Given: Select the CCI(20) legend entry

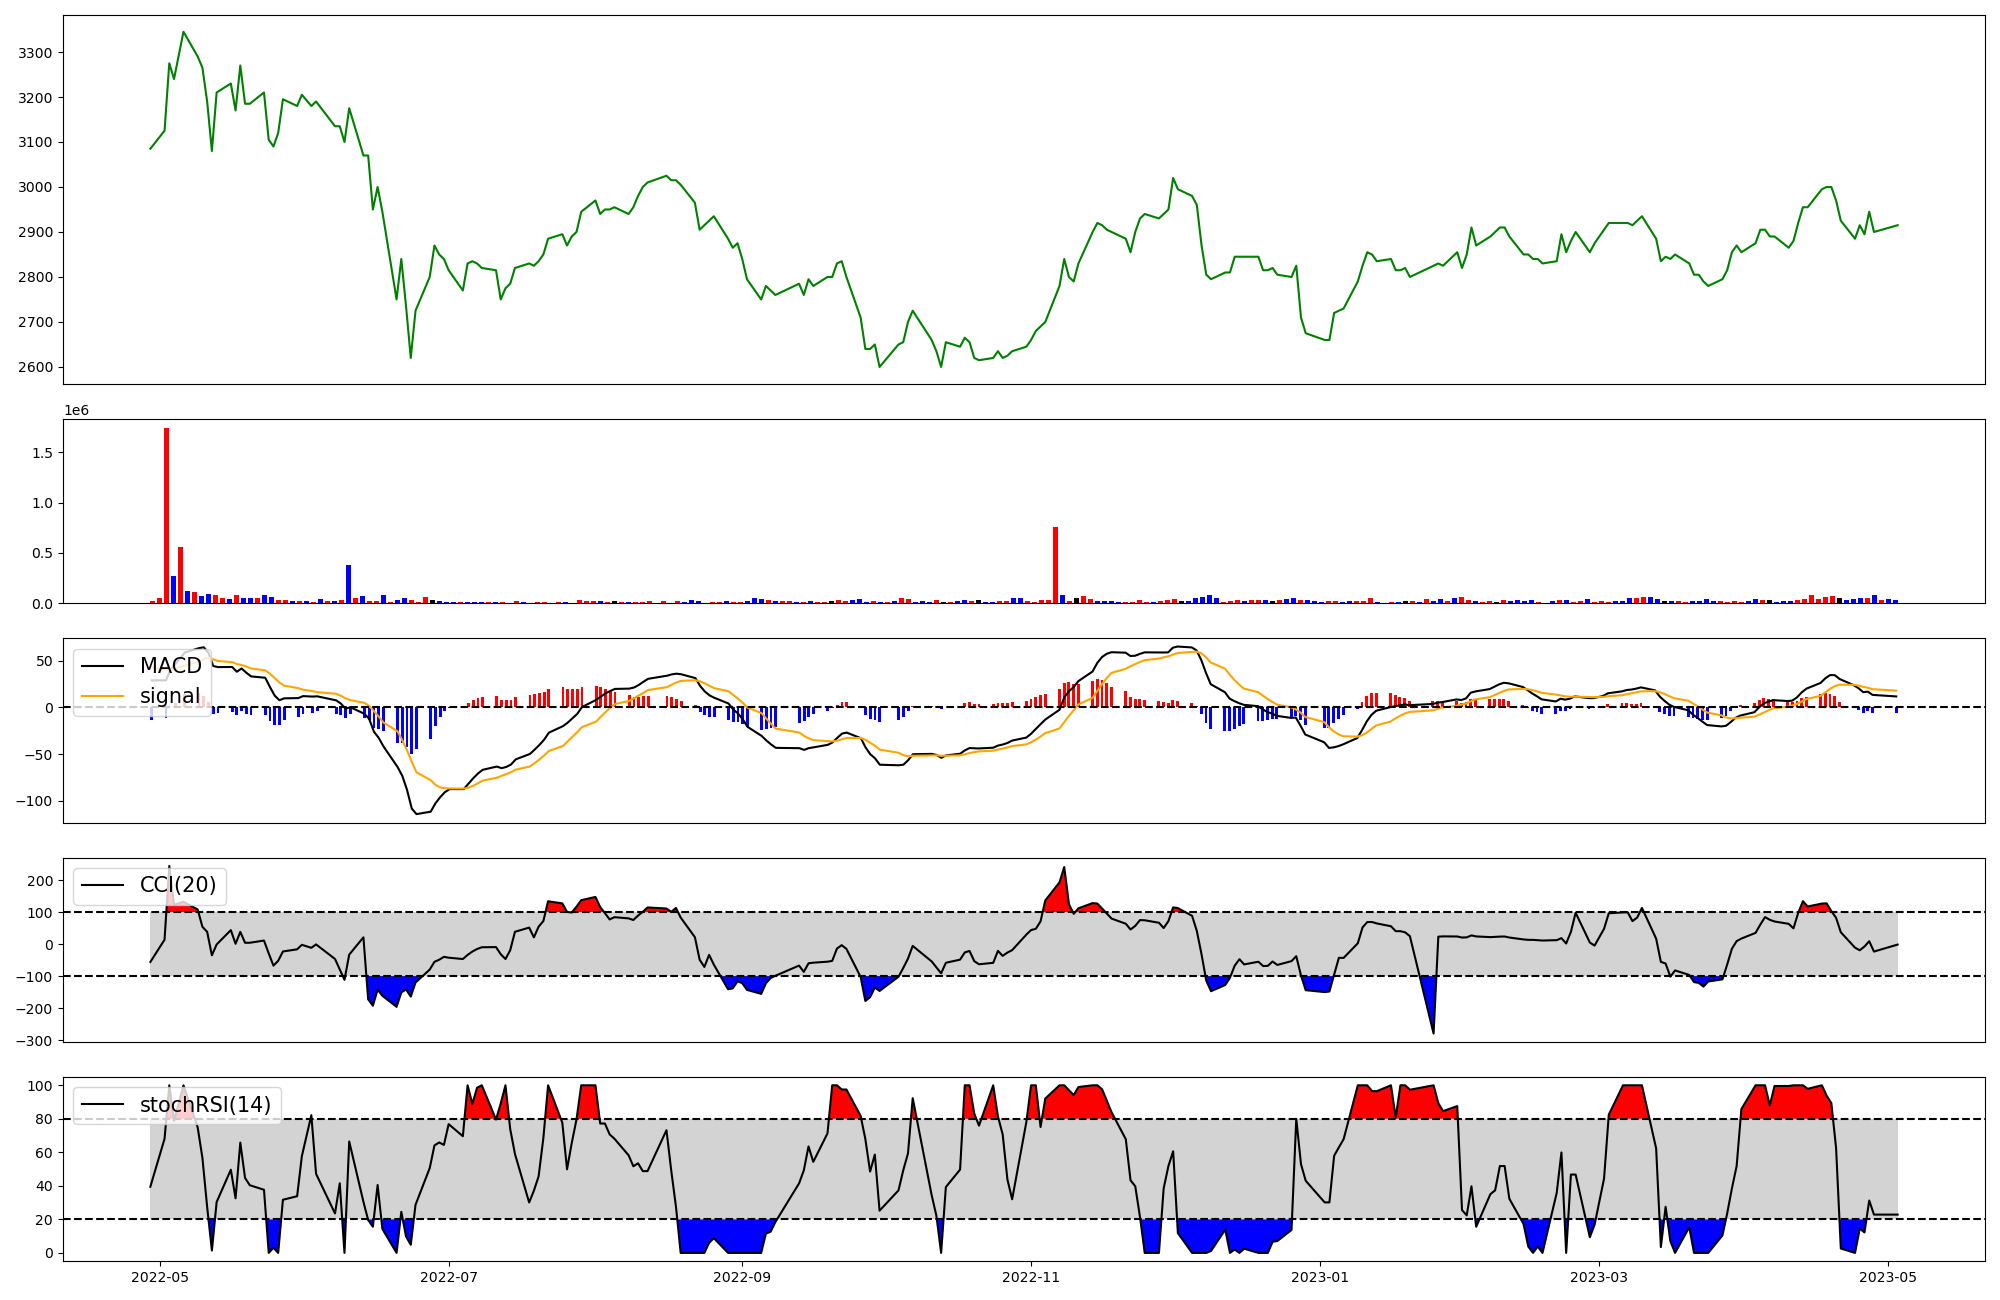Looking at the screenshot, I should (x=177, y=885).
